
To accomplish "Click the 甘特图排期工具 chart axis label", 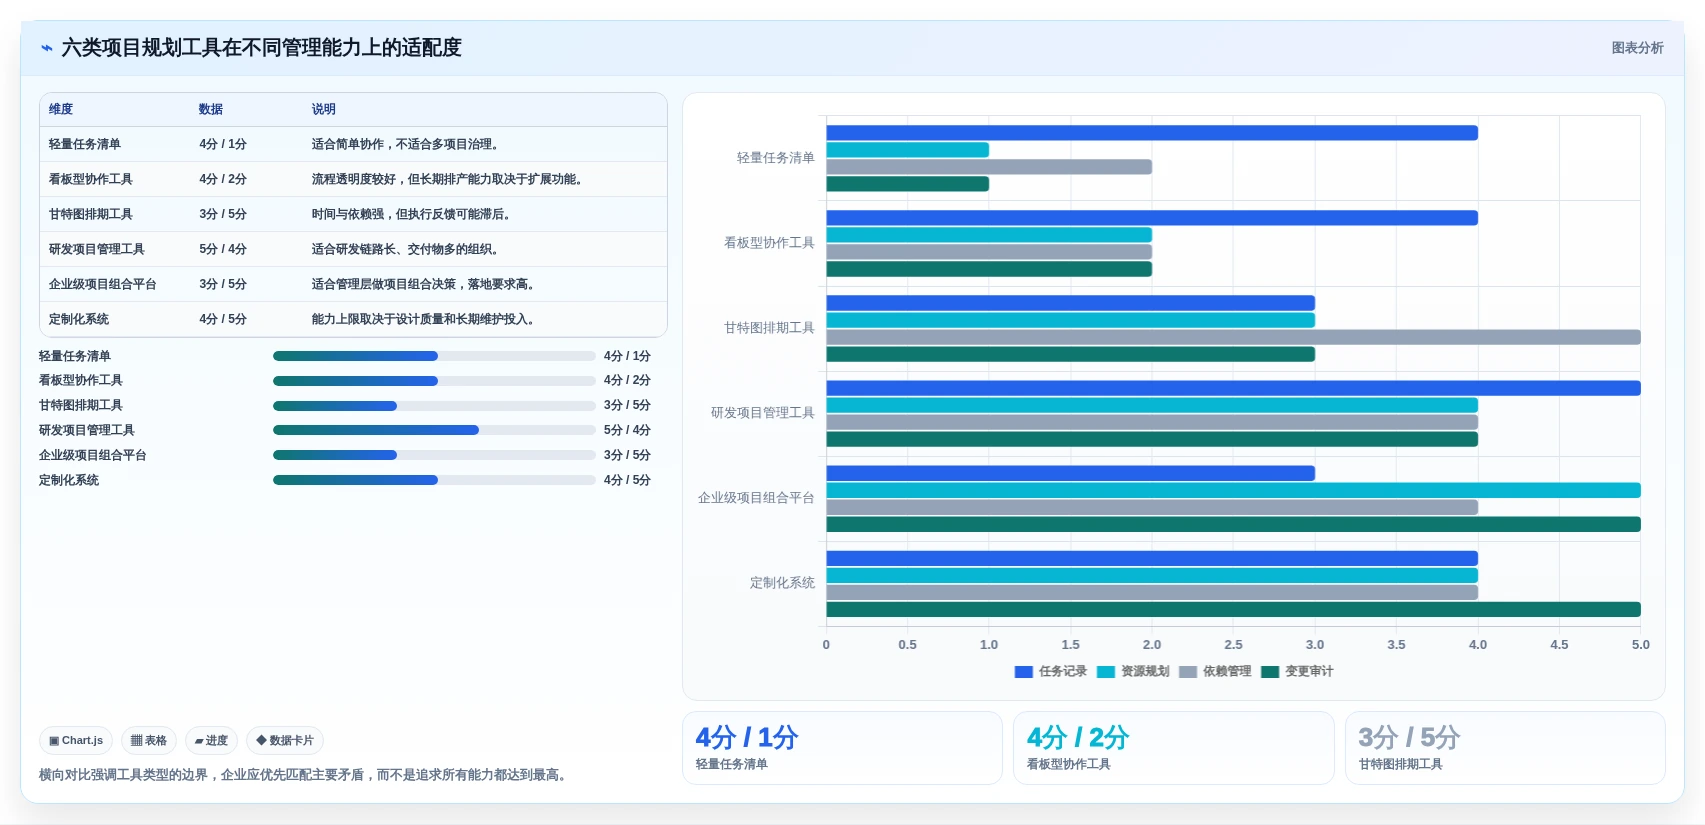I will [769, 328].
